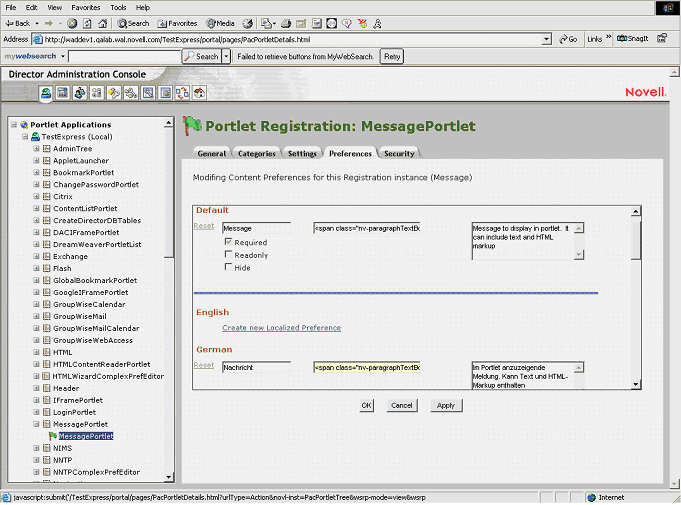Screen dimensions: 681x505
Task: Click Reset link in Default section
Action: click(x=204, y=226)
